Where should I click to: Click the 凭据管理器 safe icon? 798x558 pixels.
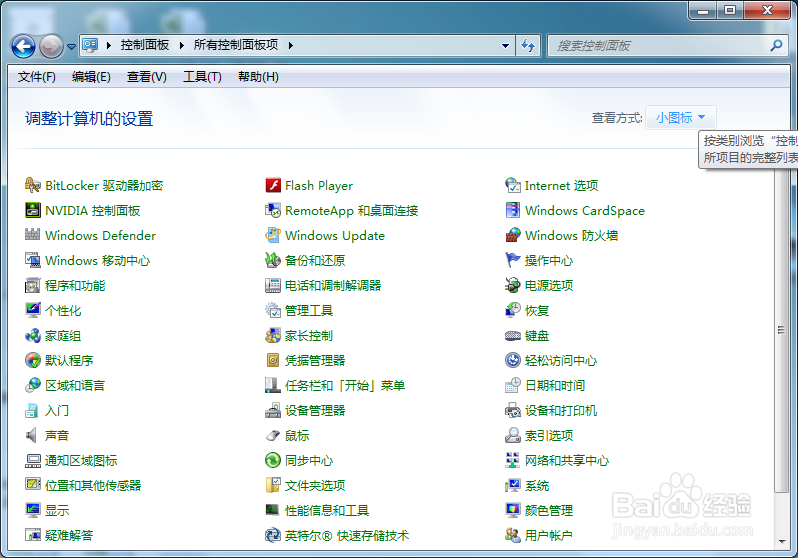tap(273, 360)
